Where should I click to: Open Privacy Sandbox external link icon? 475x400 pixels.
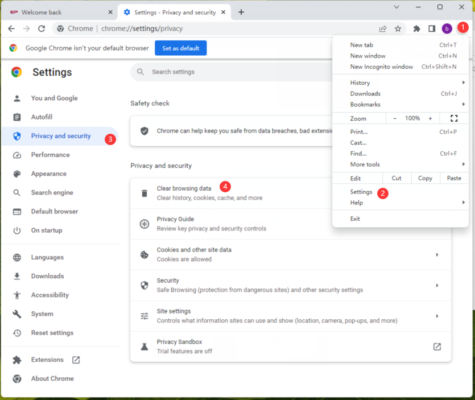point(437,347)
